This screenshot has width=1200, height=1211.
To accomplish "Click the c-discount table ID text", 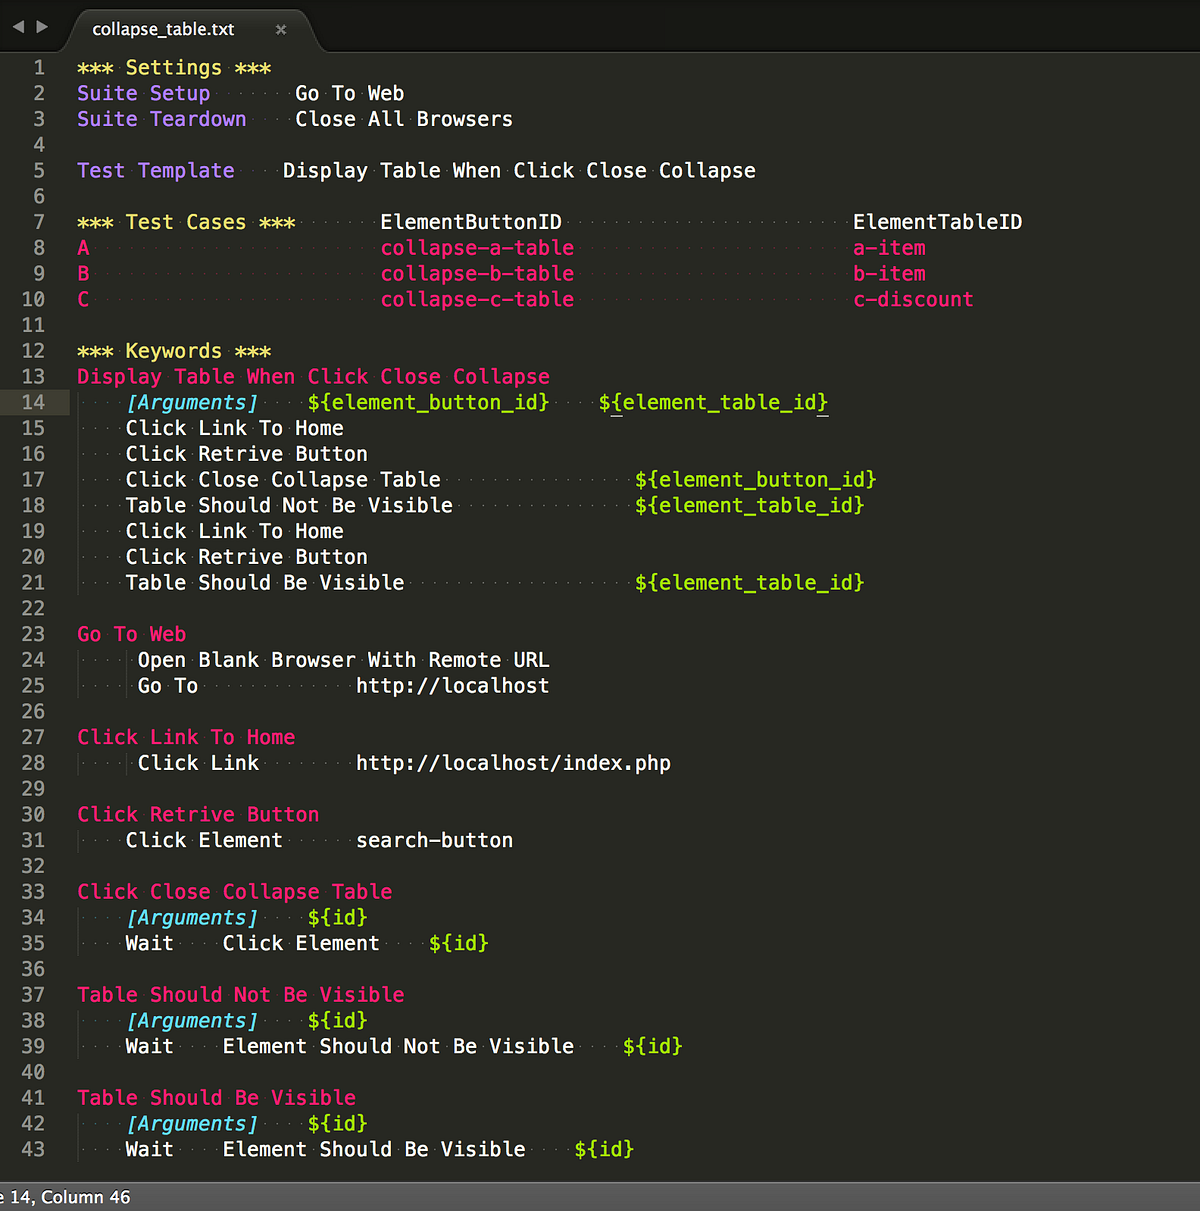I will [913, 299].
